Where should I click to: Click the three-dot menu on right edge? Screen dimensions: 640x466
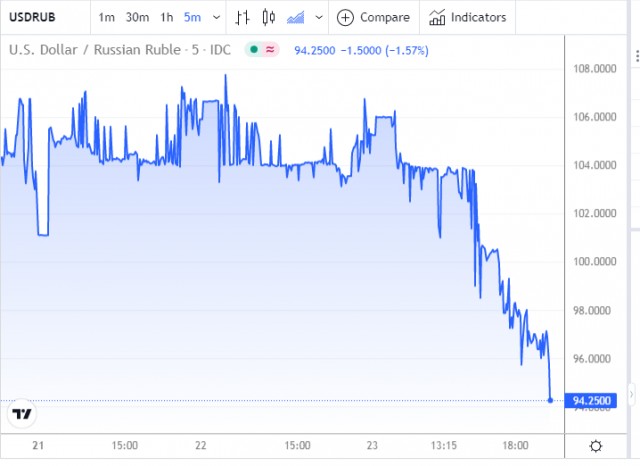637,56
